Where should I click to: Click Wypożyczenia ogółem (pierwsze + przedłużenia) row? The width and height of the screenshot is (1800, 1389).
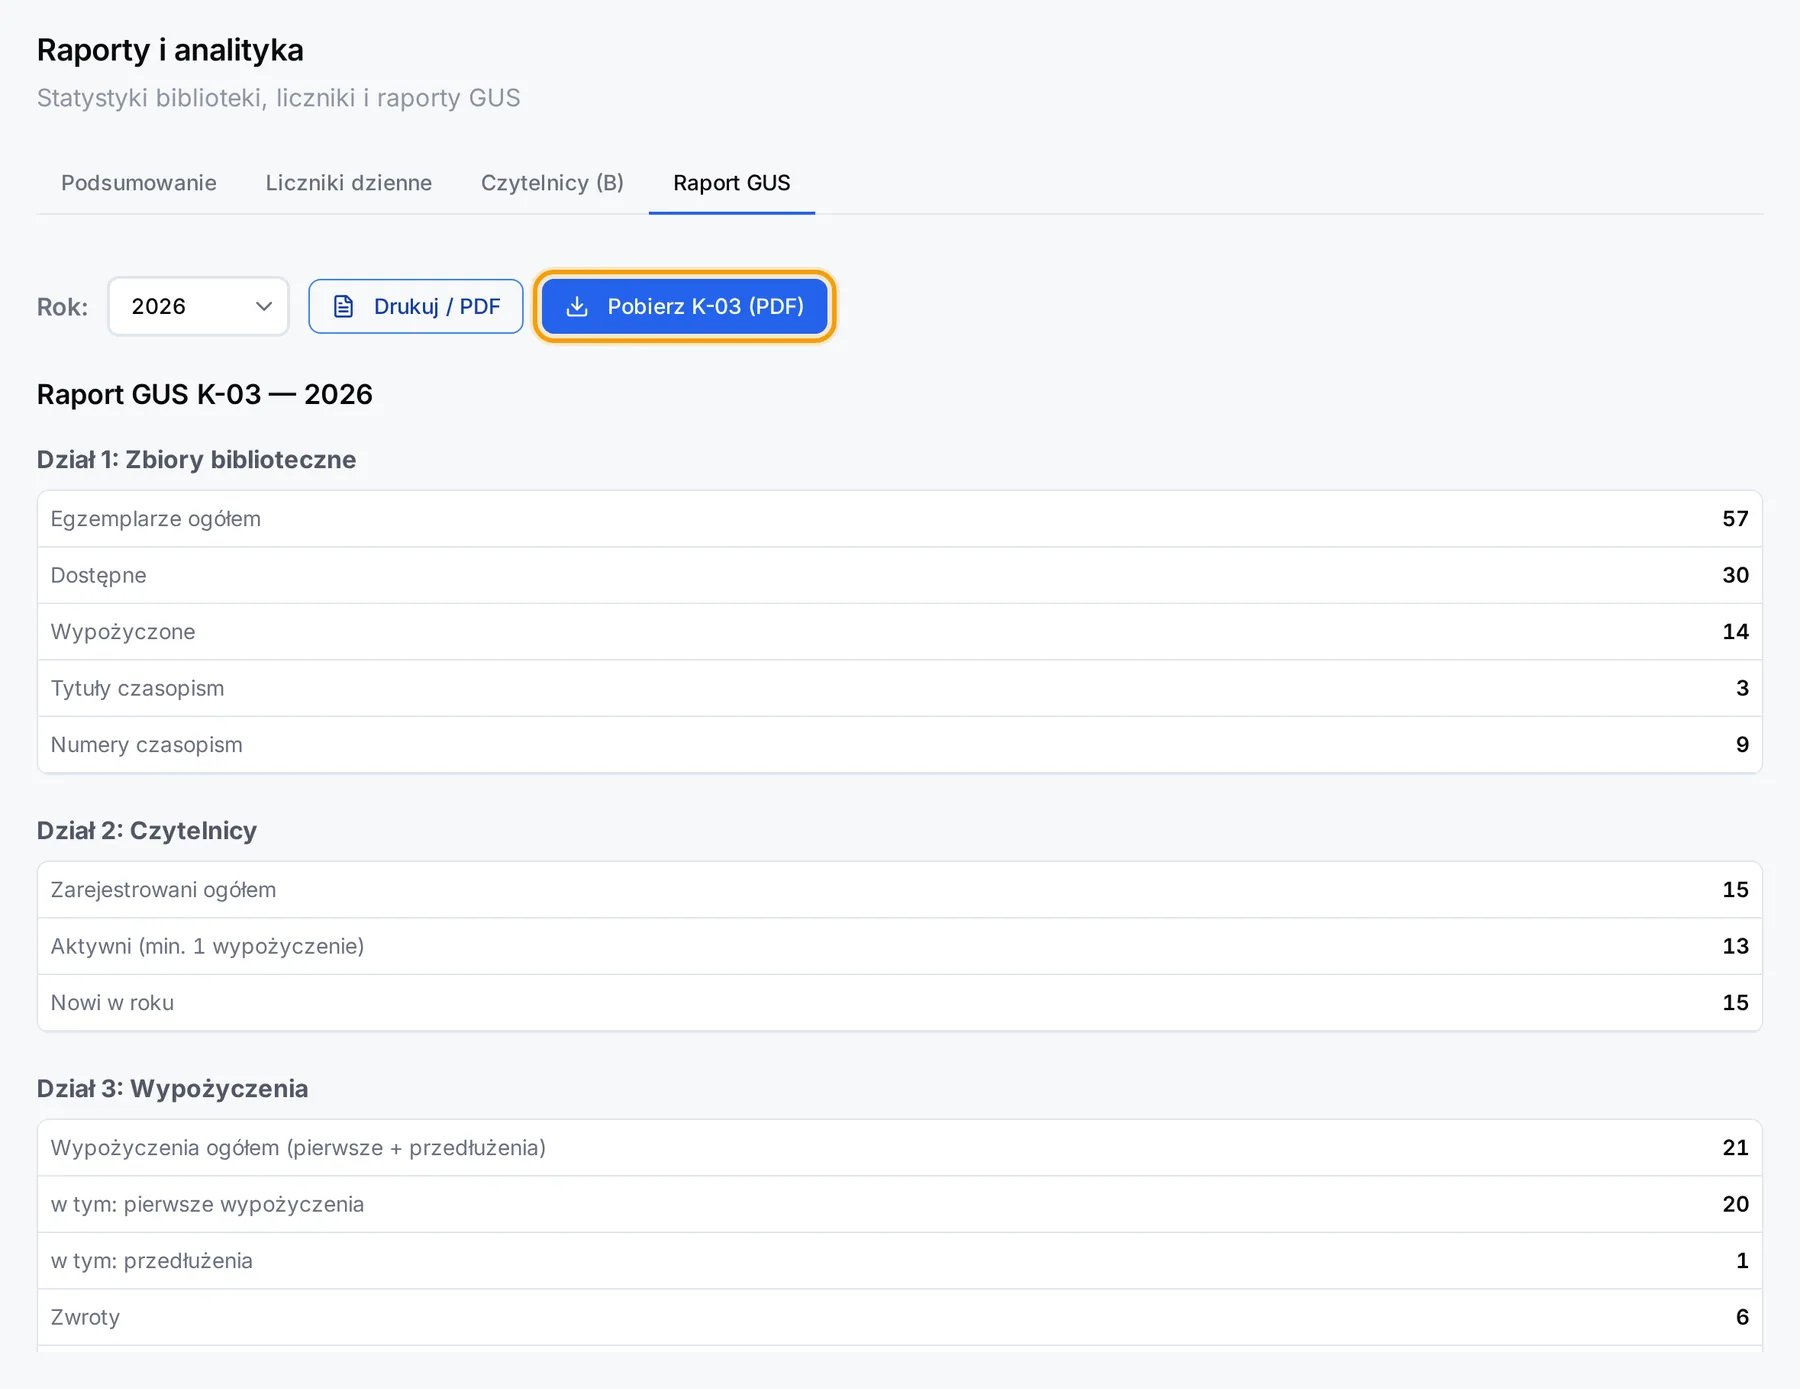click(x=900, y=1148)
